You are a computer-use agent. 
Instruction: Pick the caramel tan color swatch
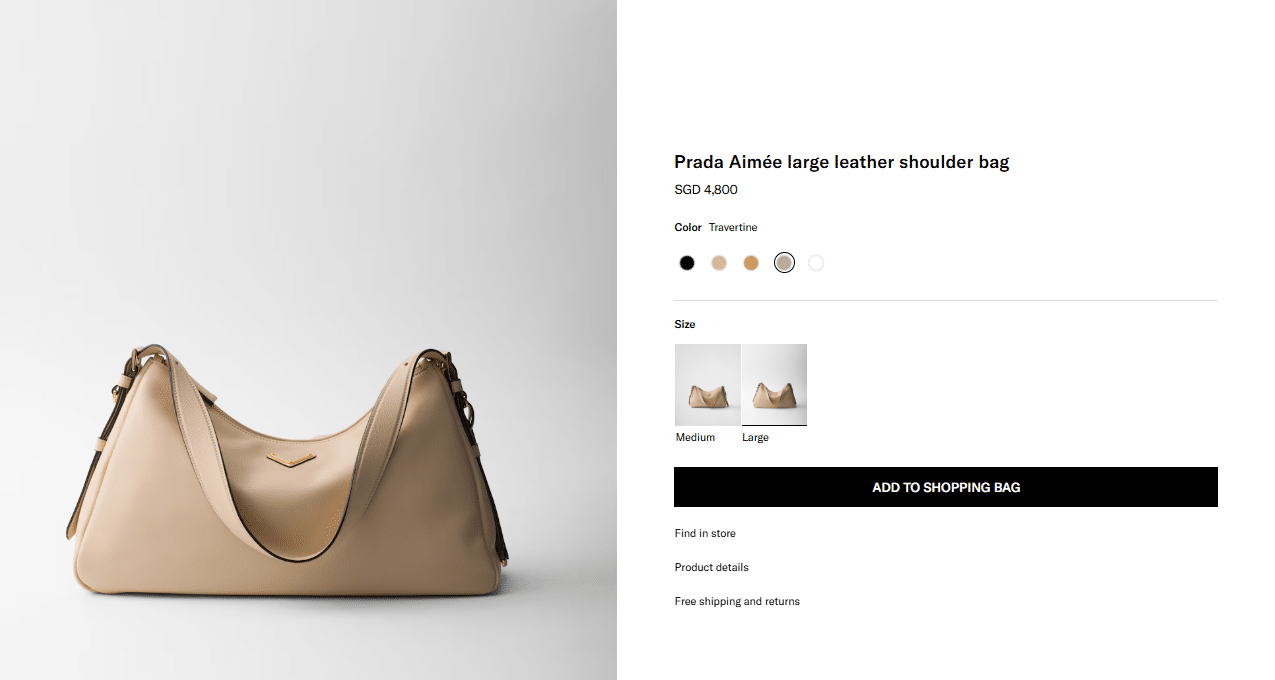pos(751,263)
